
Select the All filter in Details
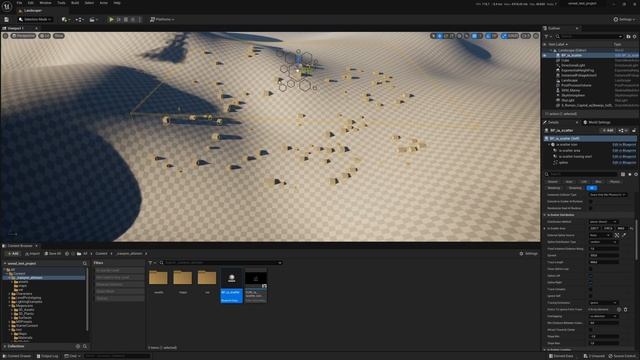coord(592,188)
